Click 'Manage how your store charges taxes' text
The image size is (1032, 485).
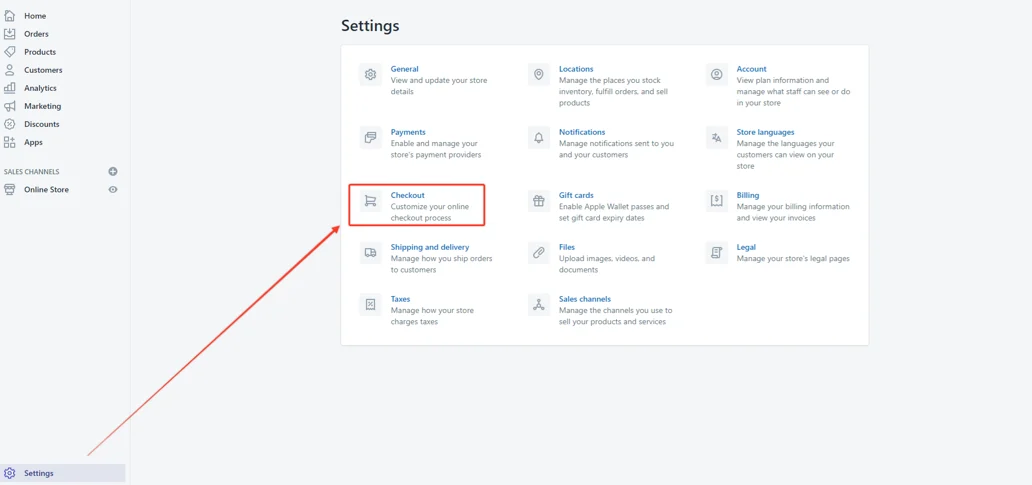tap(432, 316)
